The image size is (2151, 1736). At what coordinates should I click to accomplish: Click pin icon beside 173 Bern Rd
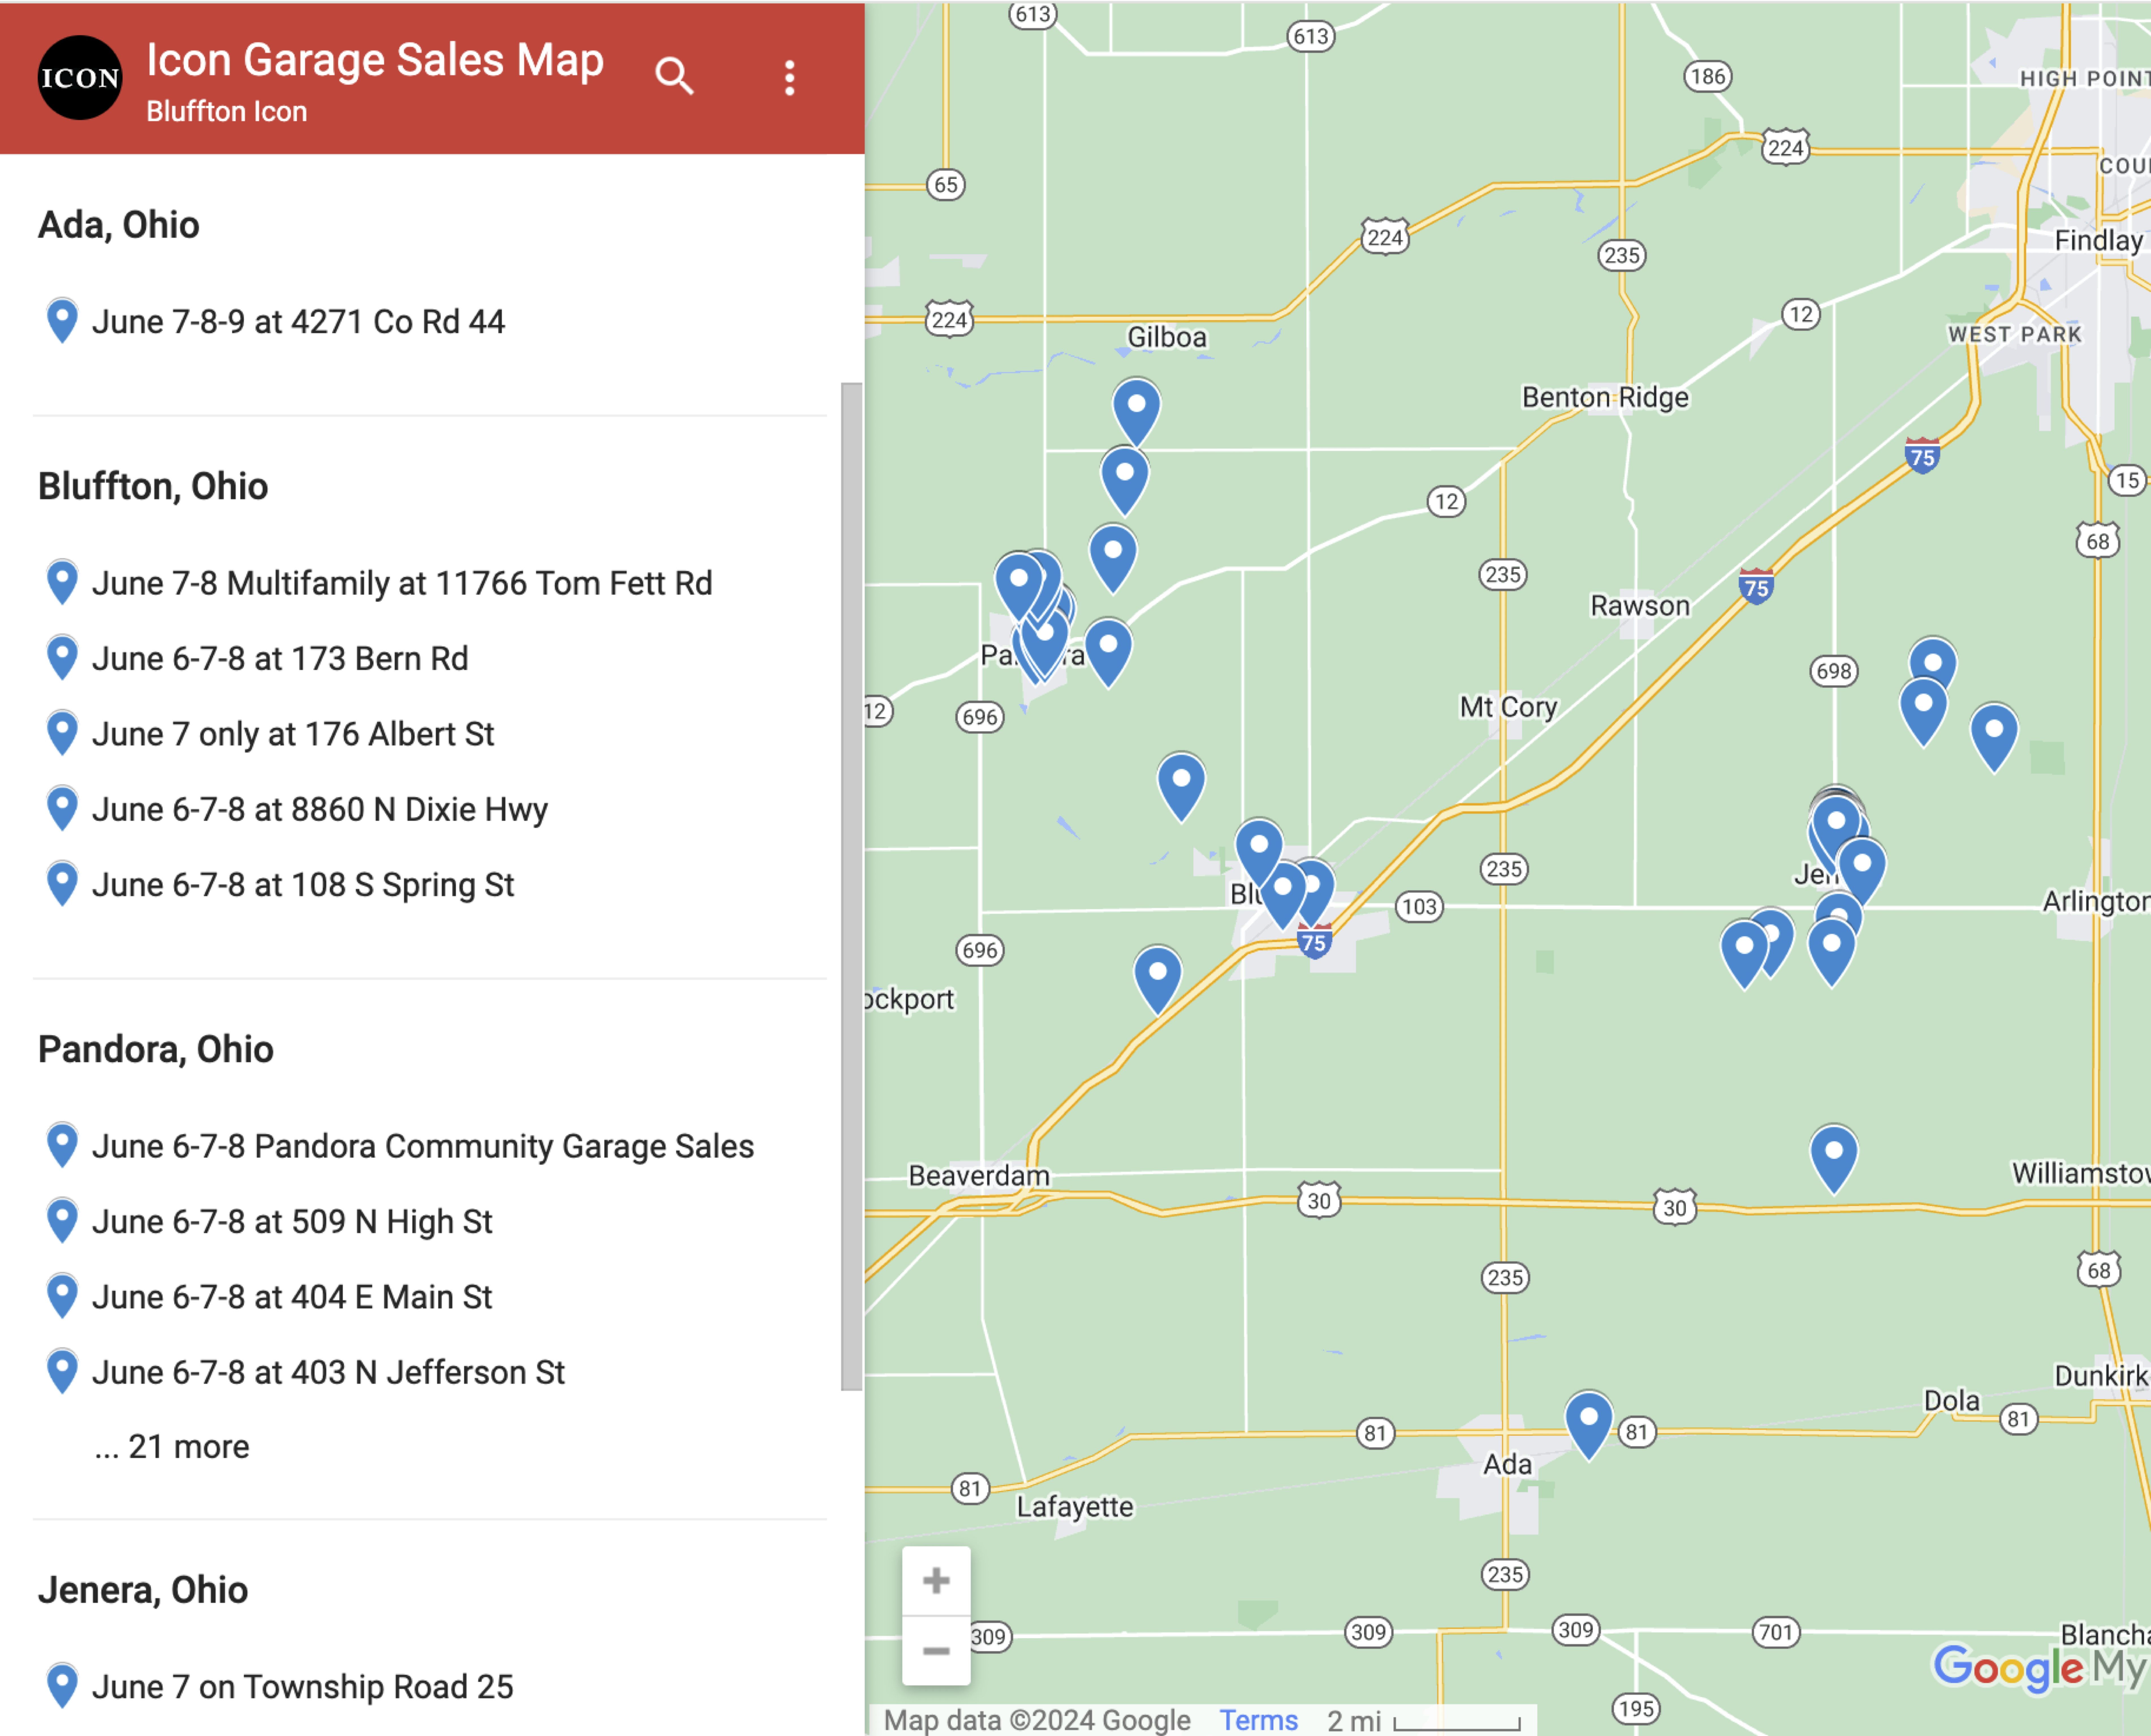(x=62, y=658)
